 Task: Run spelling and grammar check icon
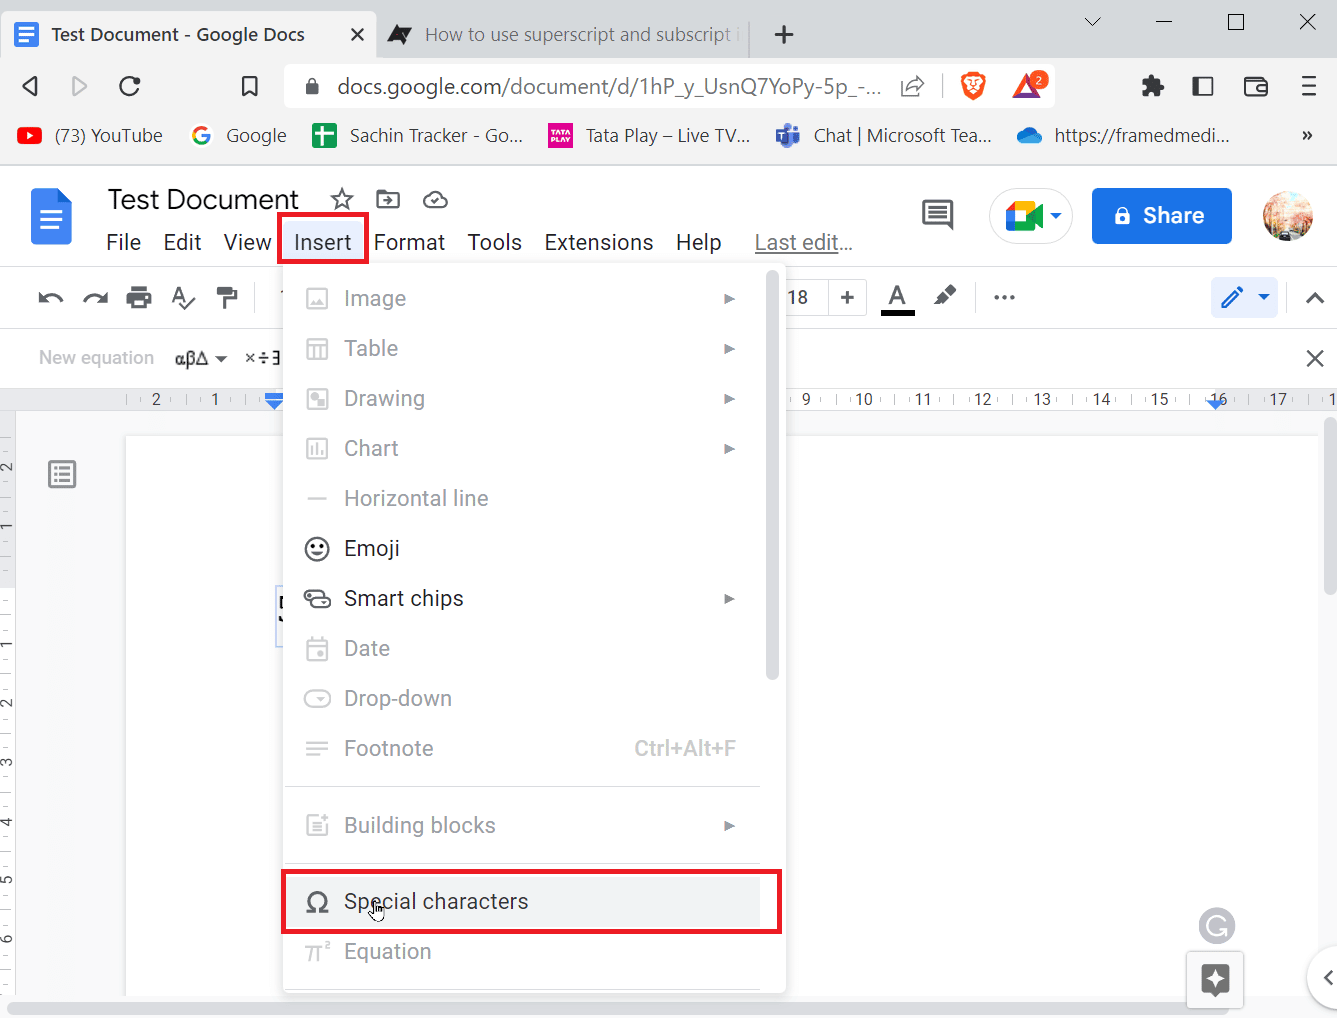coord(183,297)
